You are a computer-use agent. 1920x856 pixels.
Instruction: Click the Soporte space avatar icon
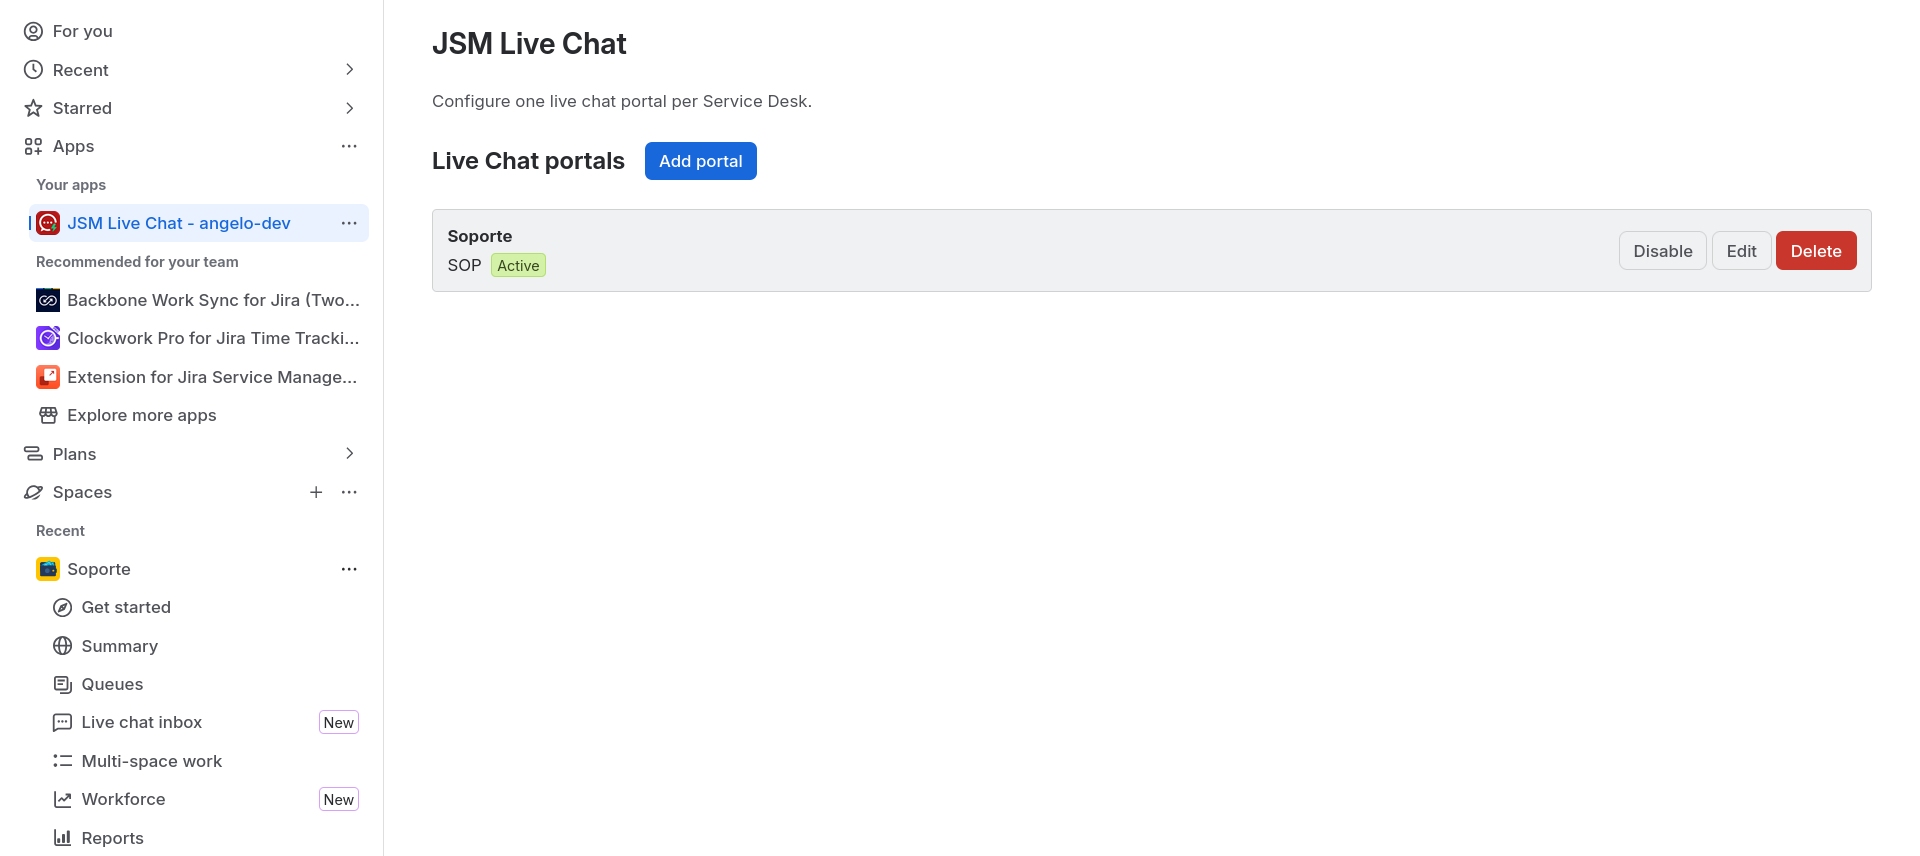click(x=48, y=569)
